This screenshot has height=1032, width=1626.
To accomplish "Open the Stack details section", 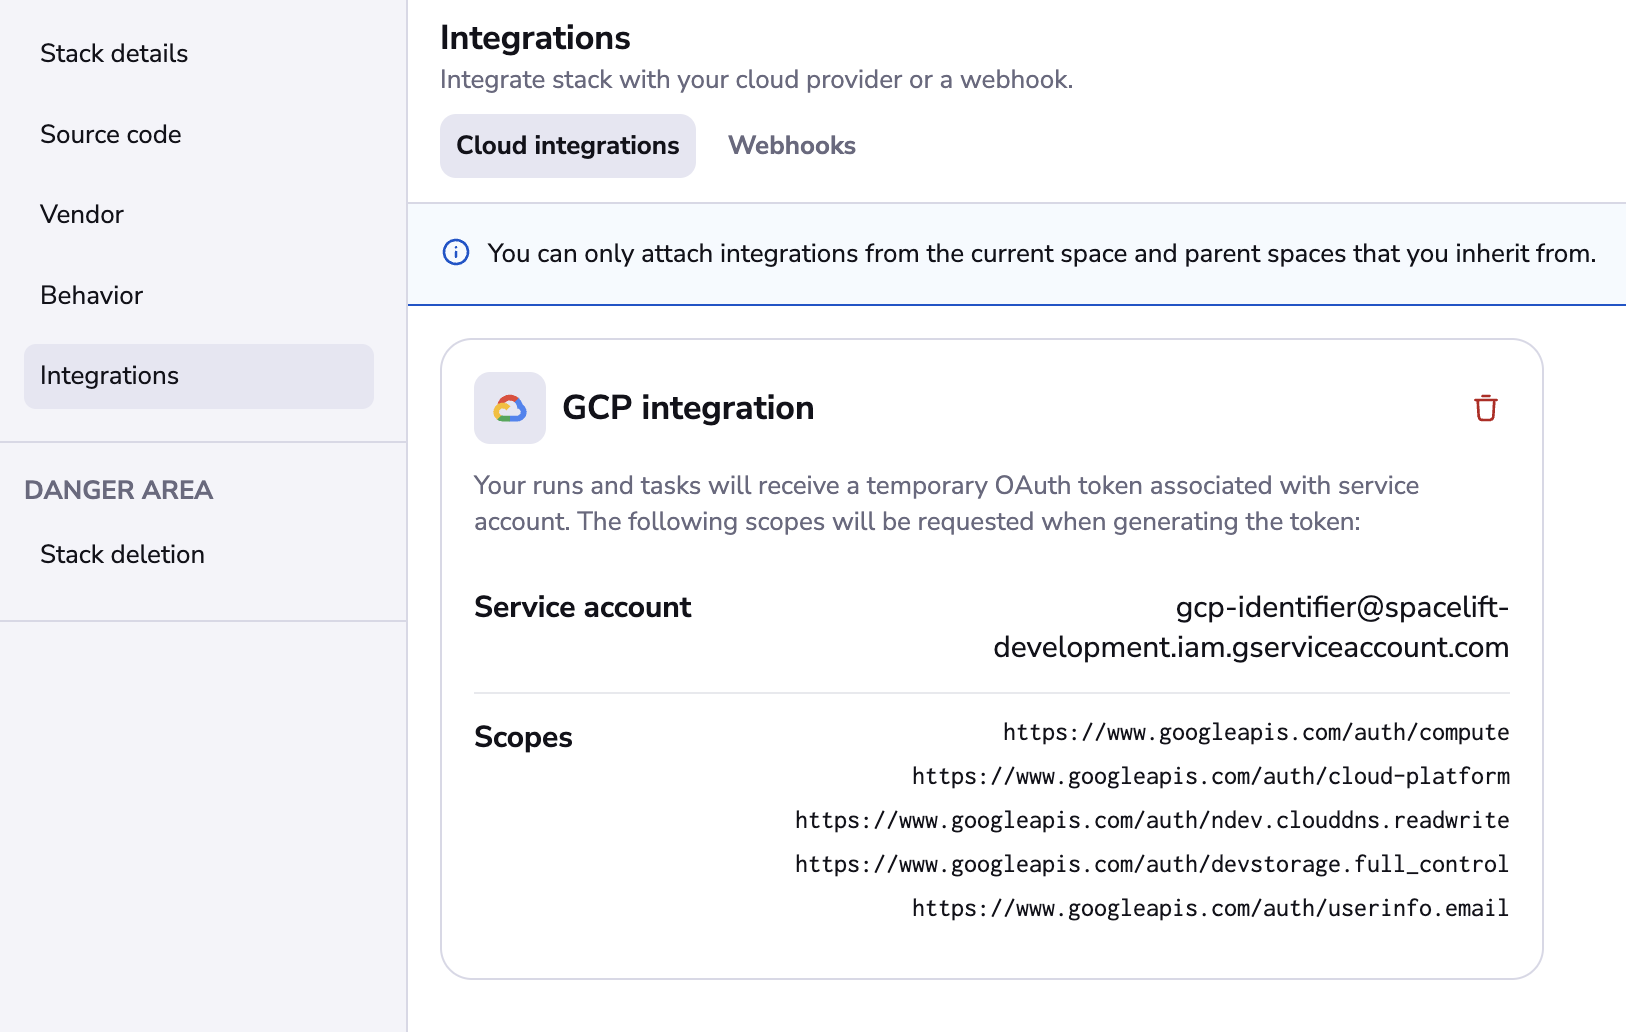I will [114, 53].
